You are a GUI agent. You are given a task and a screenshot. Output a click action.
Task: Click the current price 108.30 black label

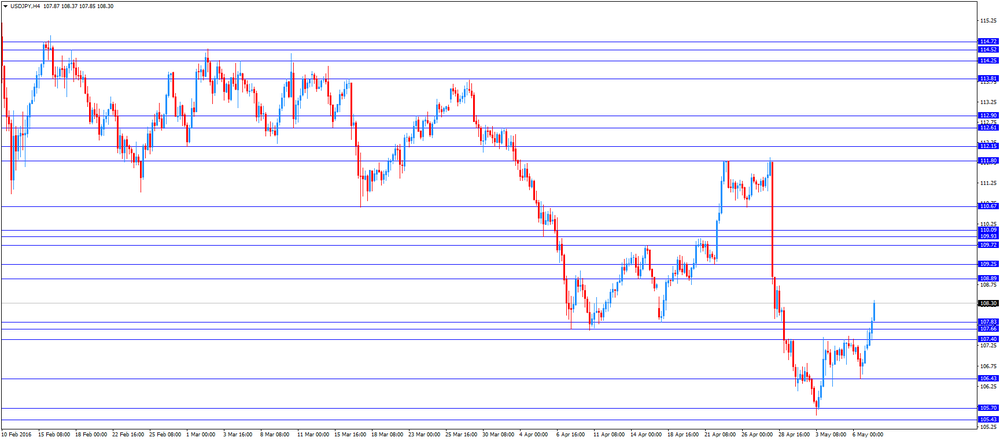pyautogui.click(x=988, y=303)
